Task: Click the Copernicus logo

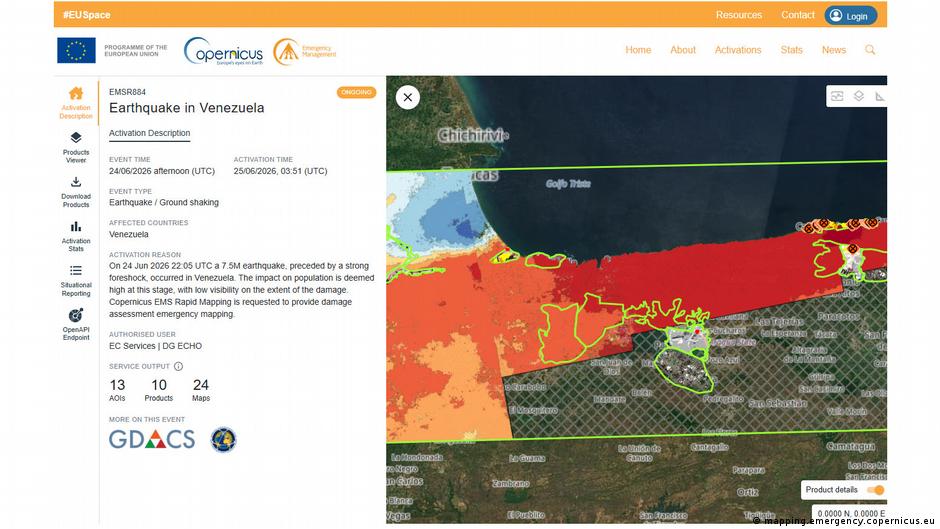Action: pyautogui.click(x=223, y=52)
